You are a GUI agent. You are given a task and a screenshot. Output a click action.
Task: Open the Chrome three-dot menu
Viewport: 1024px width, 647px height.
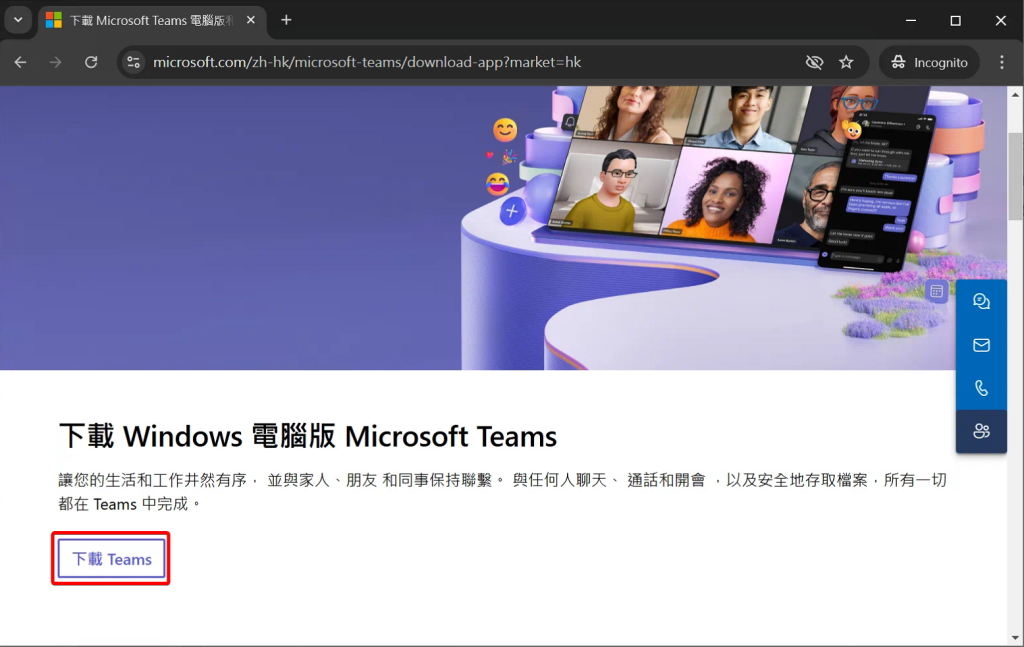[1002, 62]
